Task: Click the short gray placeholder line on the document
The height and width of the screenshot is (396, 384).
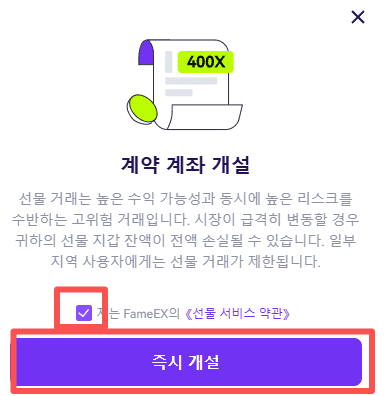Action: pyautogui.click(x=179, y=92)
